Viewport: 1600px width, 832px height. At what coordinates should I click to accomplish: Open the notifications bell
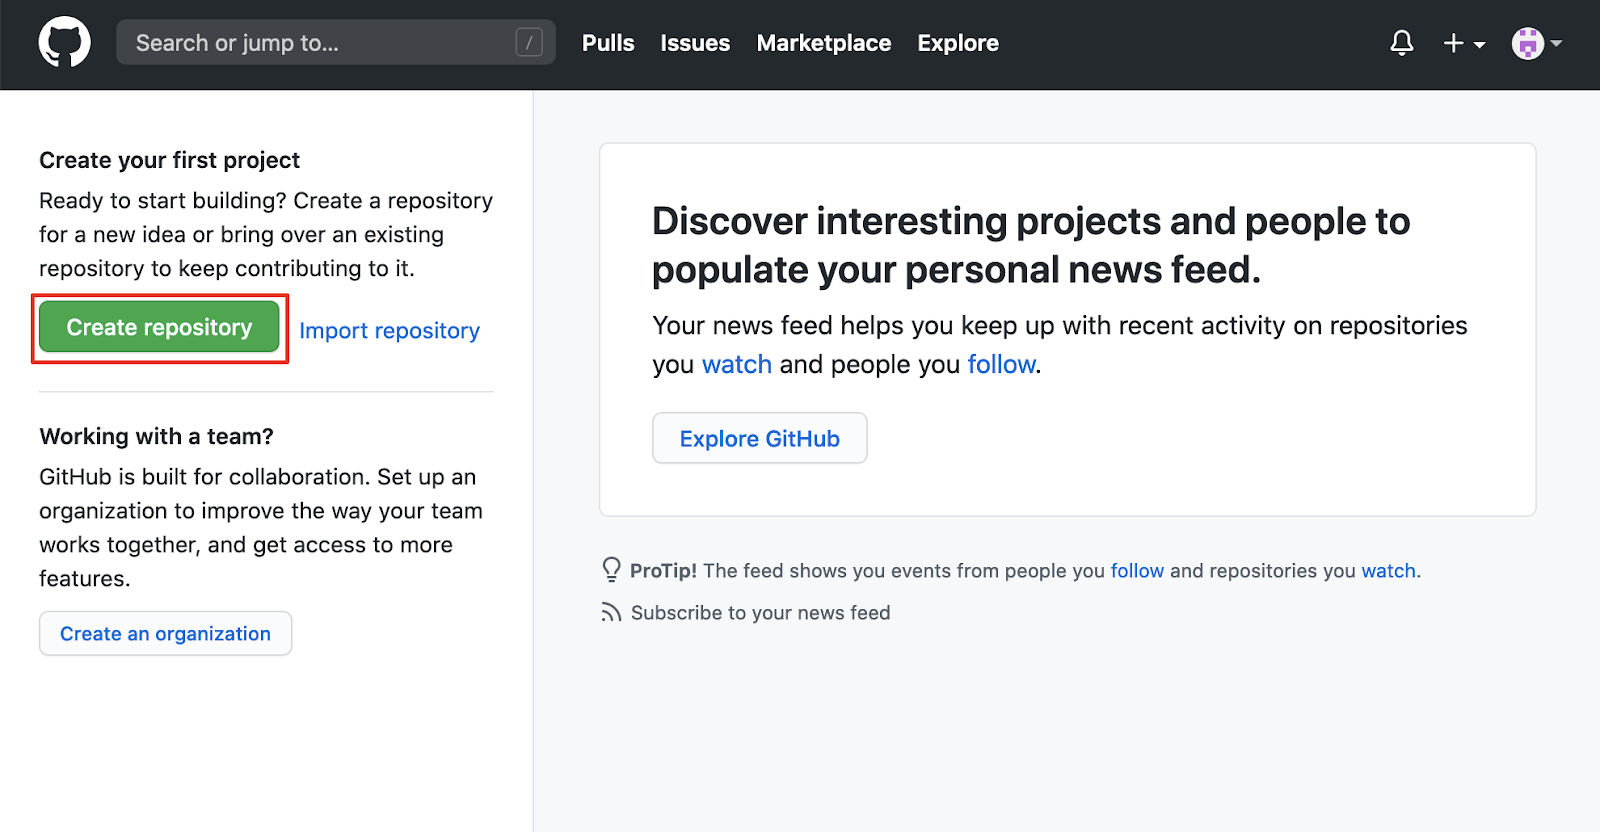pyautogui.click(x=1402, y=43)
